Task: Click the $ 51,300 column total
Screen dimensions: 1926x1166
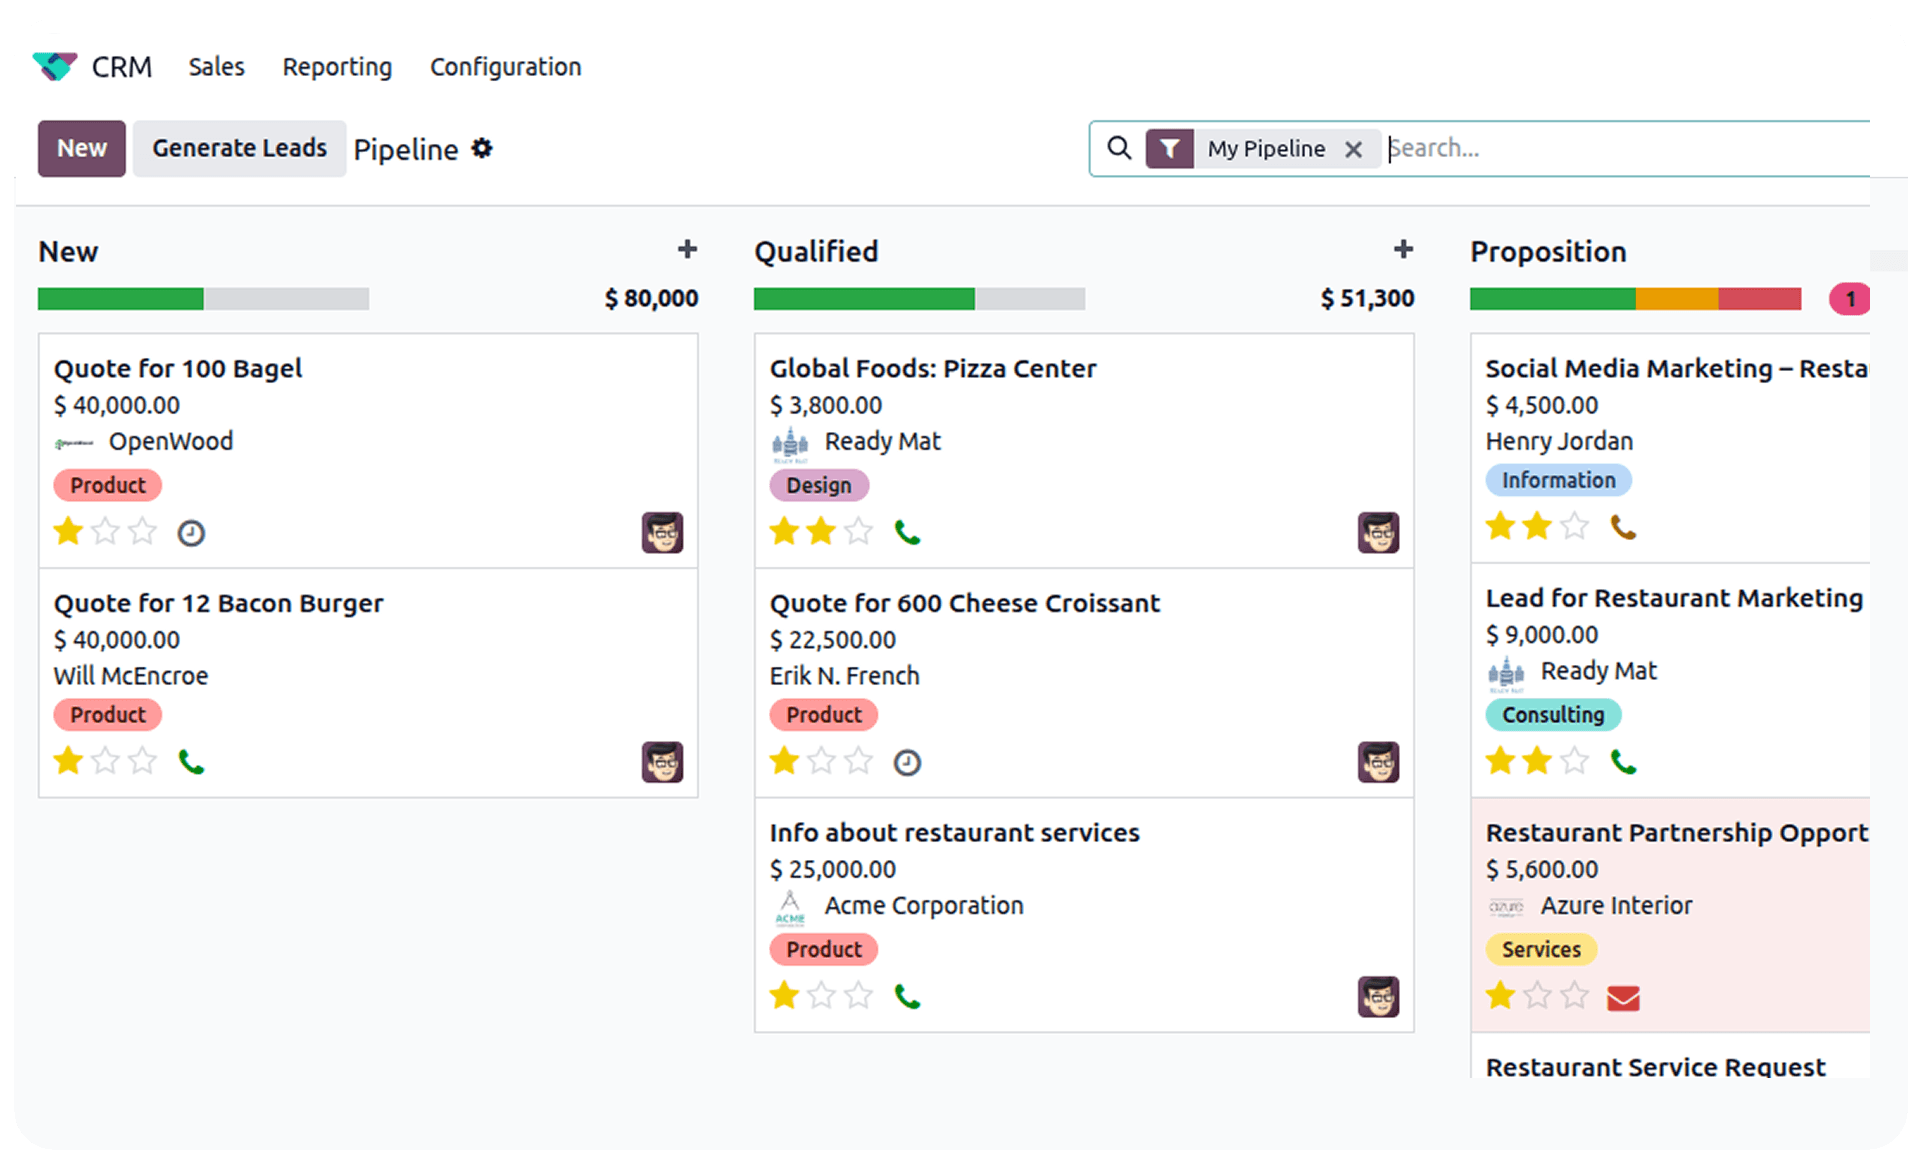Action: (x=1367, y=299)
